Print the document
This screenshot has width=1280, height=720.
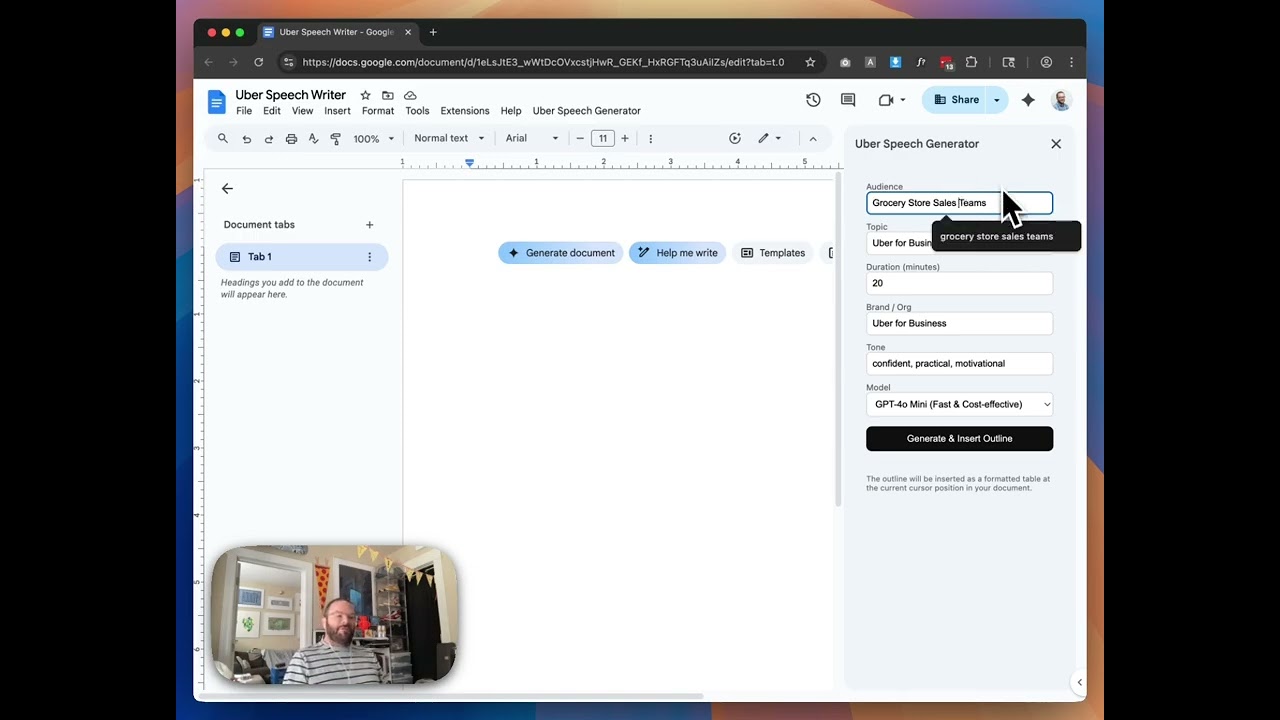tap(291, 138)
